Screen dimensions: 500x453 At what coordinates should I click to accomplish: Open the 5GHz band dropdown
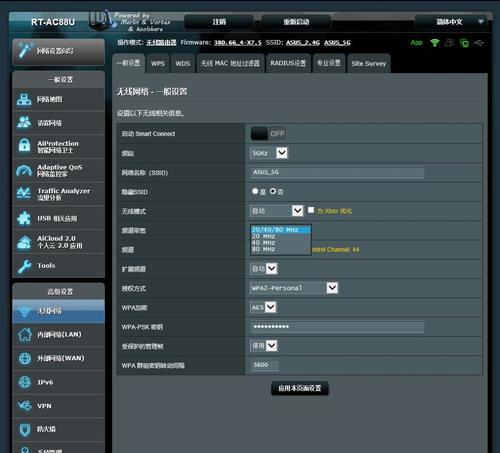pyautogui.click(x=269, y=153)
